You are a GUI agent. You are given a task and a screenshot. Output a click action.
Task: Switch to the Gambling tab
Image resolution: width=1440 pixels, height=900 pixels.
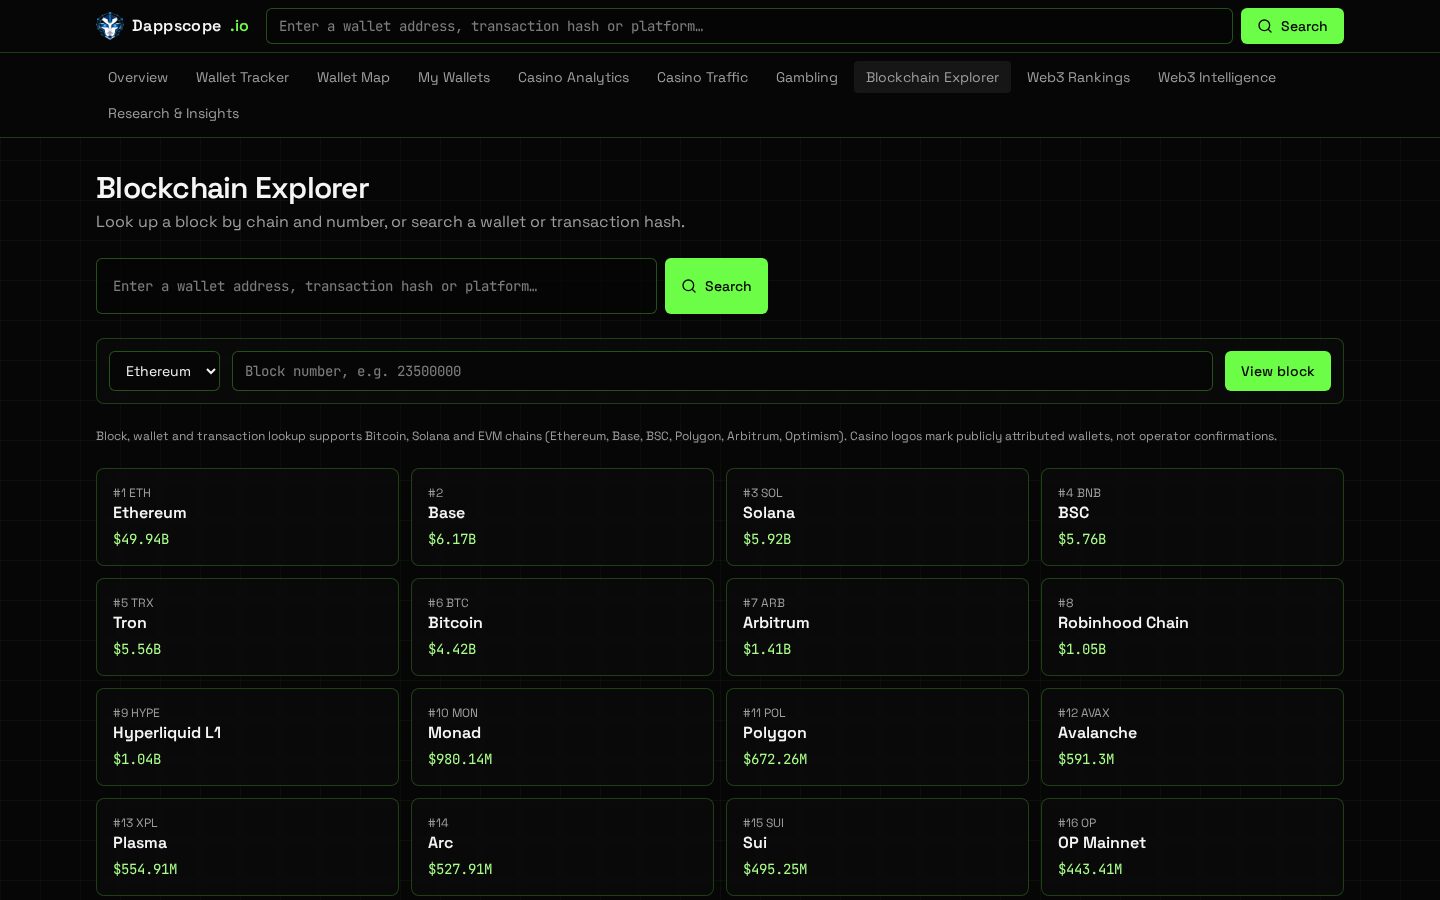pyautogui.click(x=807, y=77)
